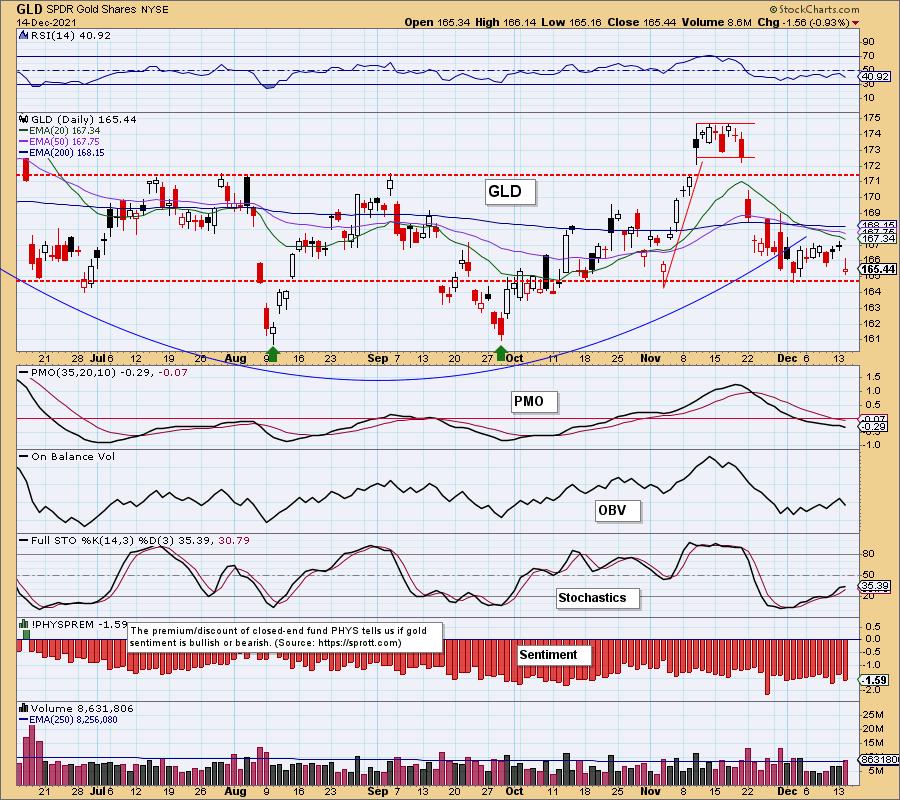The height and width of the screenshot is (800, 900).
Task: Click the Volume 8.6M header value
Action: pos(716,22)
